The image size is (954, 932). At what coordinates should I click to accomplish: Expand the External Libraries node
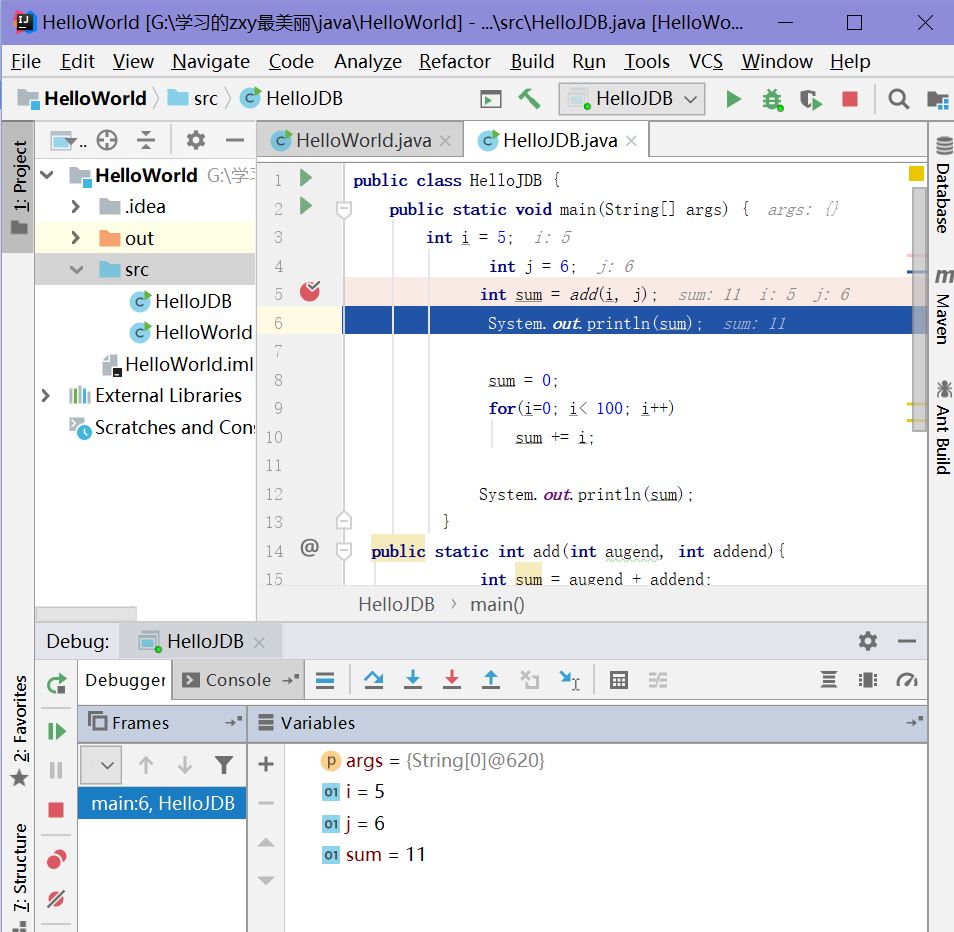[x=46, y=396]
